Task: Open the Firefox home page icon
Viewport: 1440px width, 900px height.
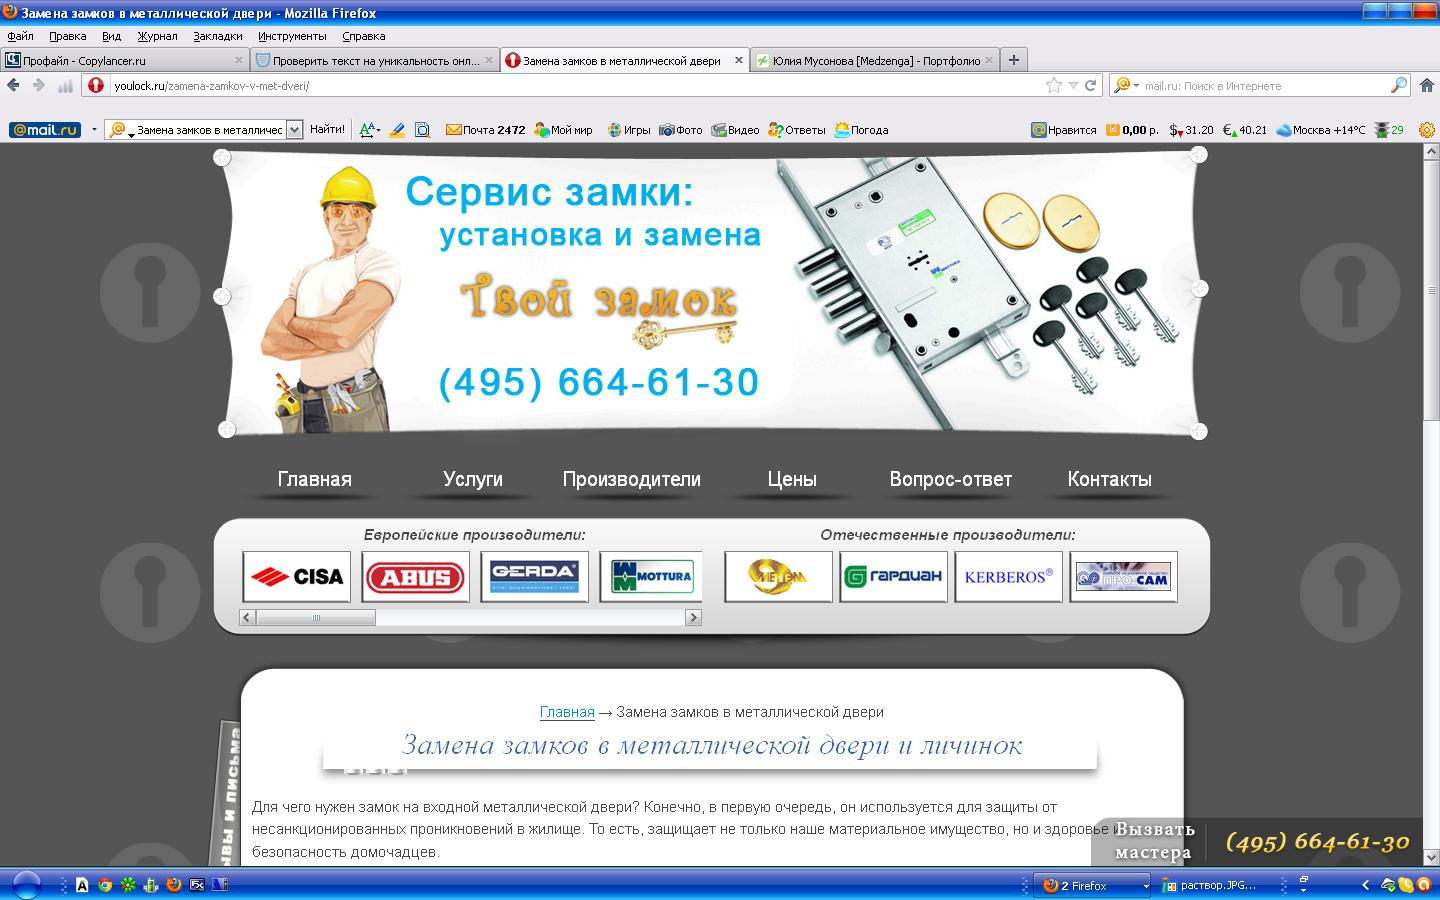Action: click(x=1427, y=86)
